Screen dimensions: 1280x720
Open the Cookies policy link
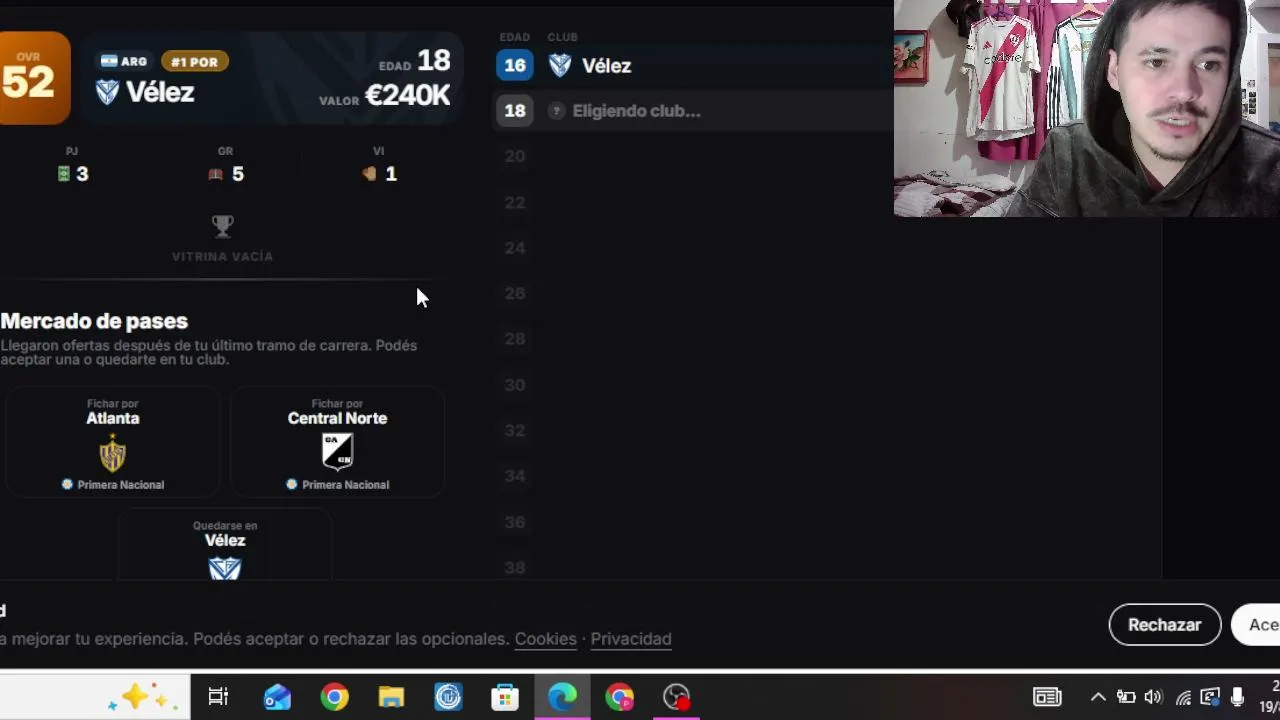tap(545, 639)
